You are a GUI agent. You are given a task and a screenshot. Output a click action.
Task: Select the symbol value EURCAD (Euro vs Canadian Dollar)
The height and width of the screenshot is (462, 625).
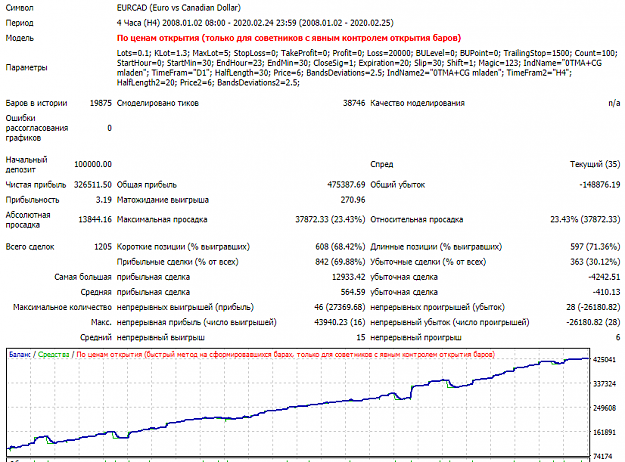coord(179,8)
